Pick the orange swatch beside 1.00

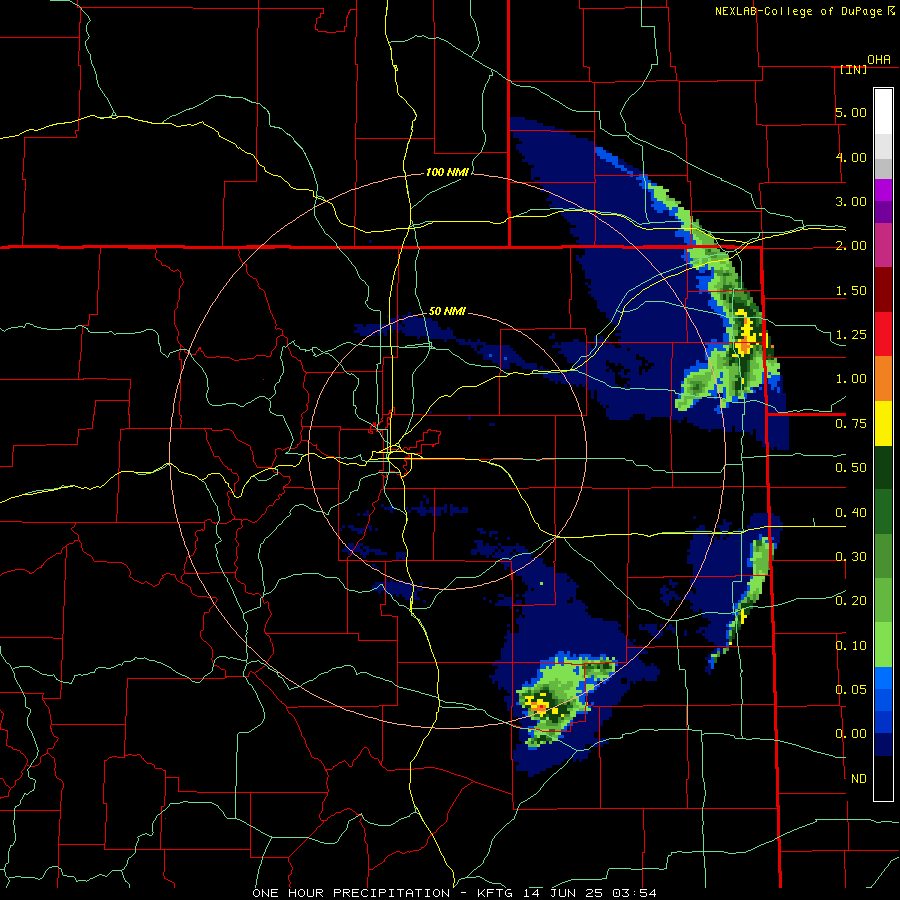pyautogui.click(x=883, y=379)
